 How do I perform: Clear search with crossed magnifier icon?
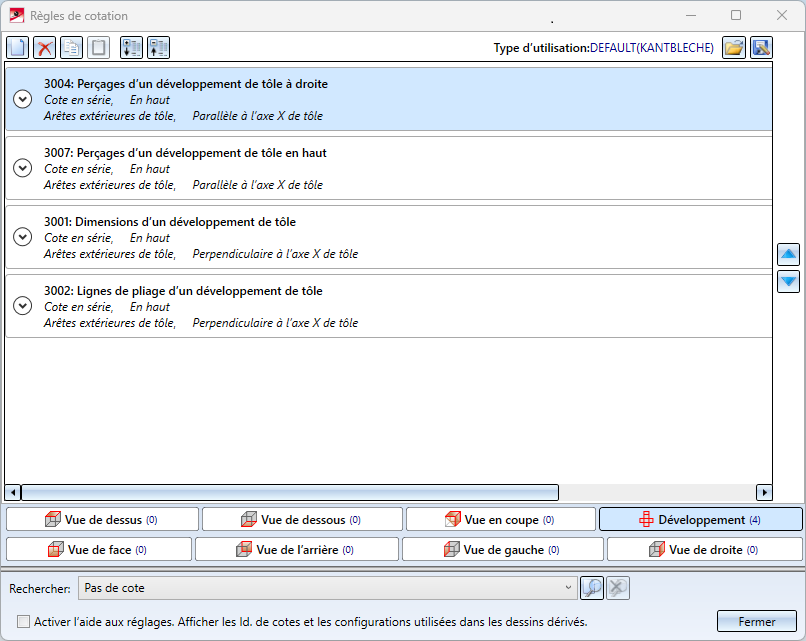618,588
